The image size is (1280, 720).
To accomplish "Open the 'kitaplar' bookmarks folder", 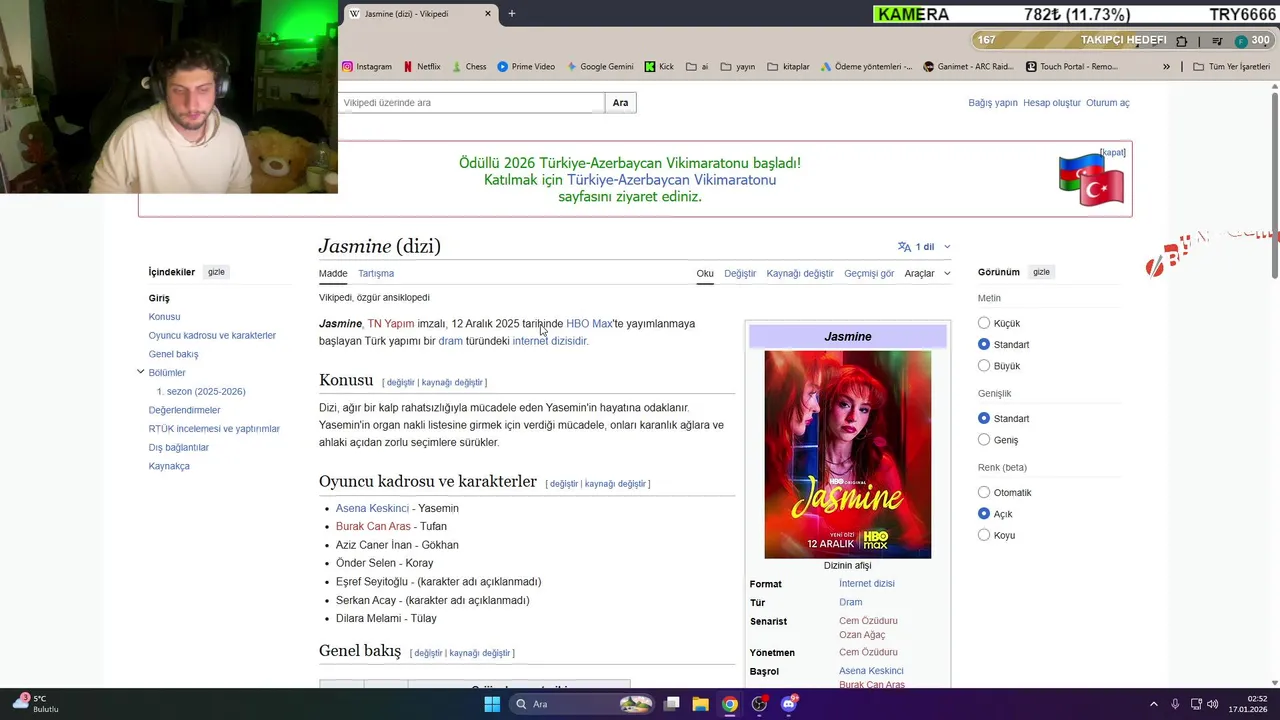I will 788,67.
